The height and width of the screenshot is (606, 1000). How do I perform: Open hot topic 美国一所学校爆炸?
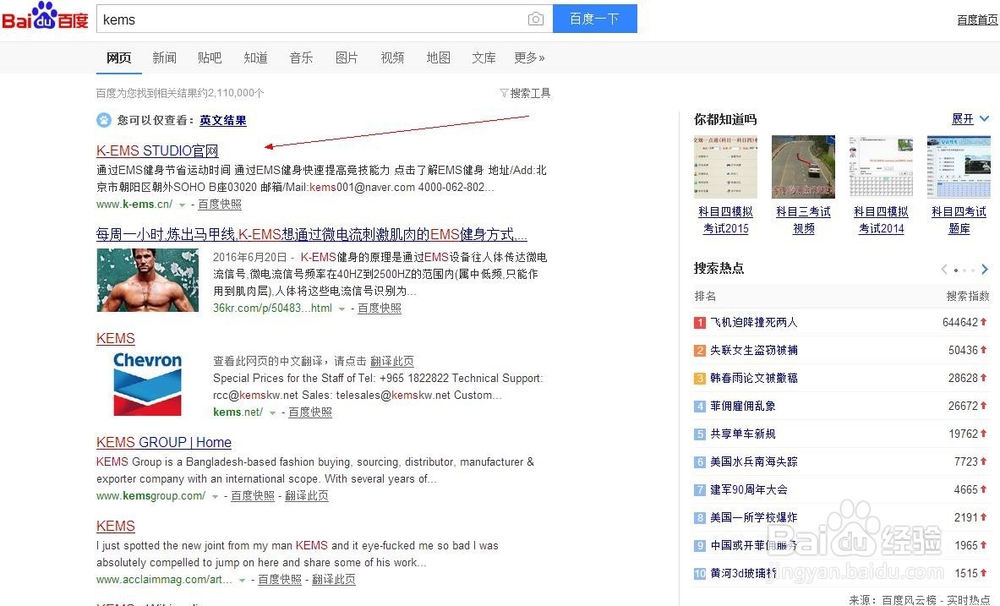pos(754,517)
